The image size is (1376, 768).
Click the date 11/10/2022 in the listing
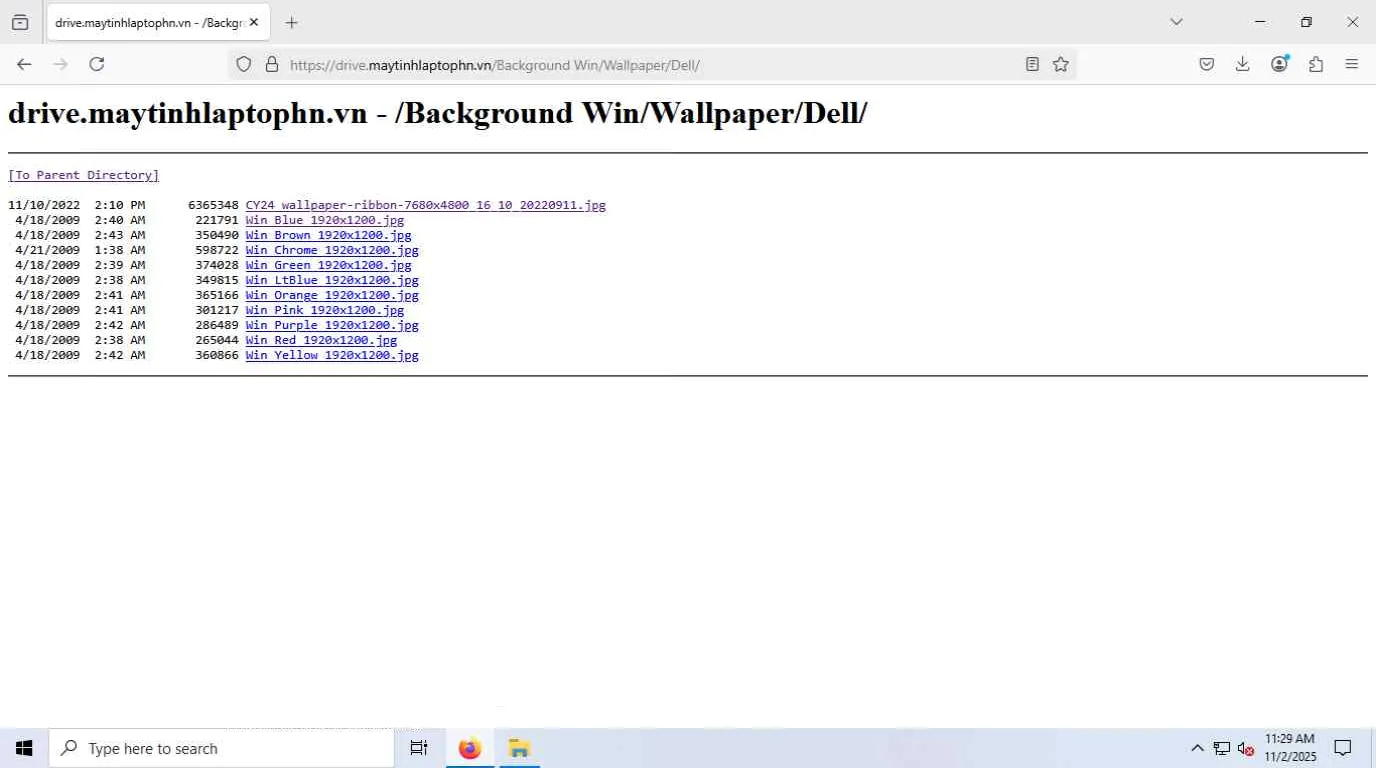(x=44, y=205)
